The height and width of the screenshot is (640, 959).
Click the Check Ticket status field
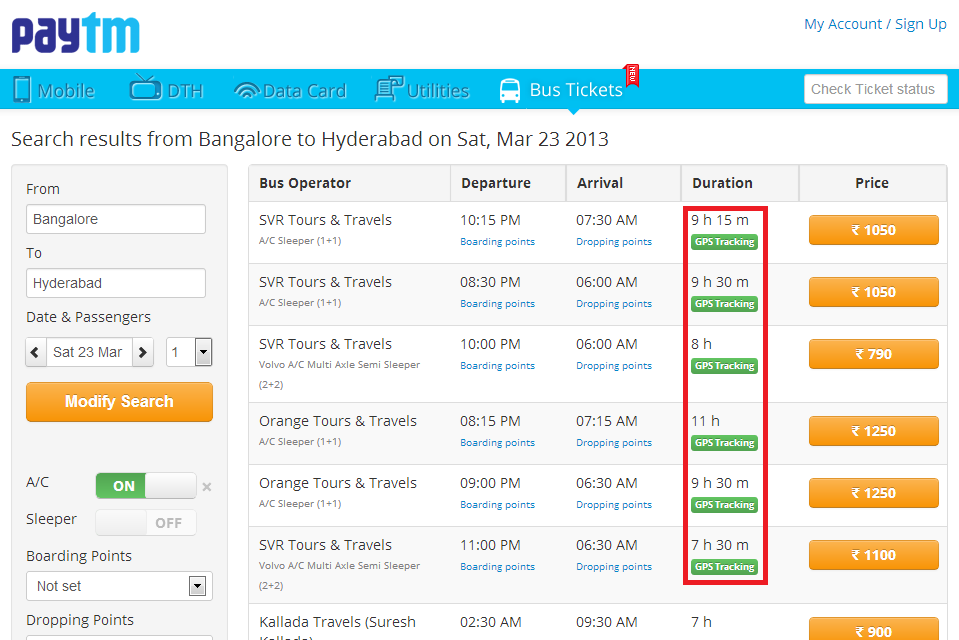[876, 89]
